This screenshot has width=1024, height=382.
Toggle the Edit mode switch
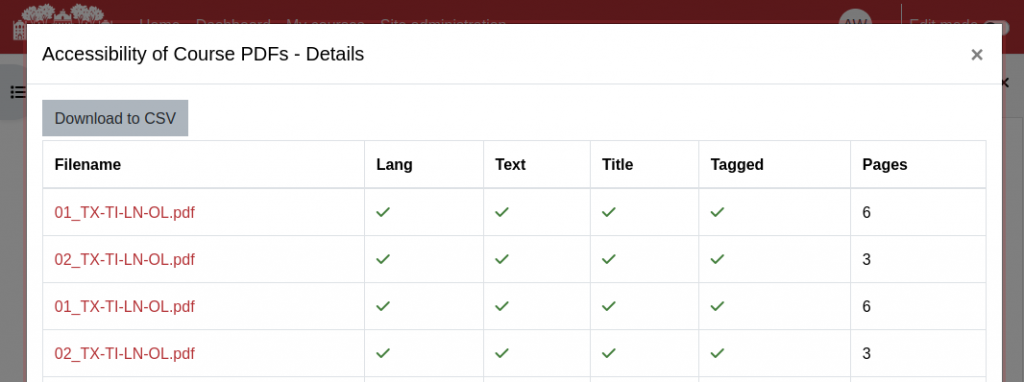point(995,26)
